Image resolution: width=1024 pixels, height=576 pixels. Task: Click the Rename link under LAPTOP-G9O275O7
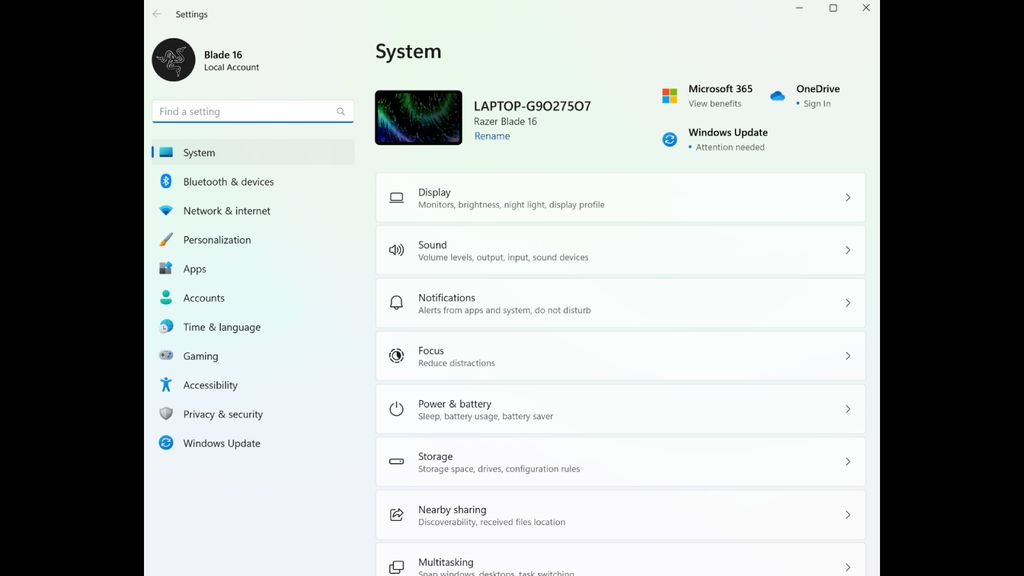pyautogui.click(x=492, y=135)
